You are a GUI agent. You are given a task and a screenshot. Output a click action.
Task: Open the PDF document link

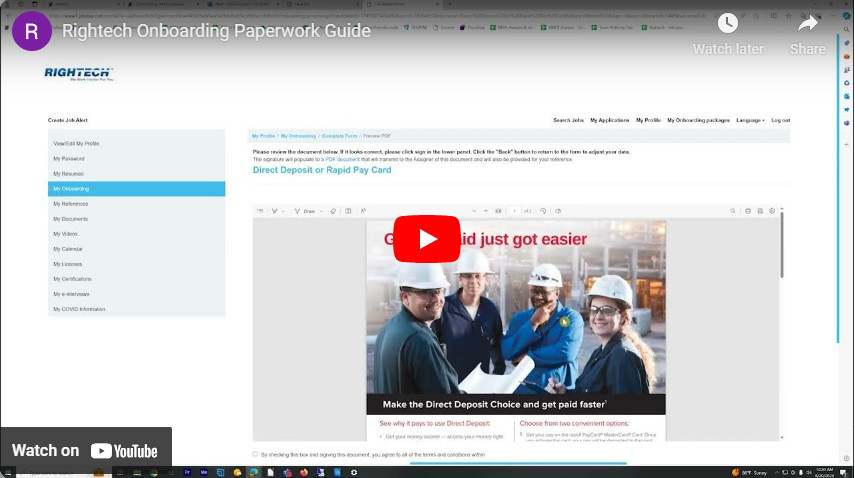point(342,160)
